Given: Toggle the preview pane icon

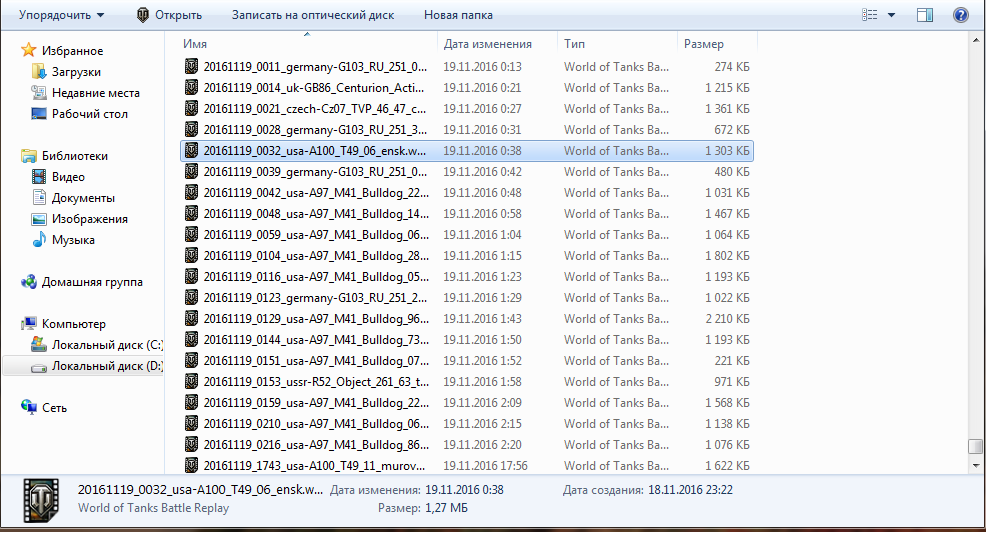Looking at the screenshot, I should coord(925,15).
